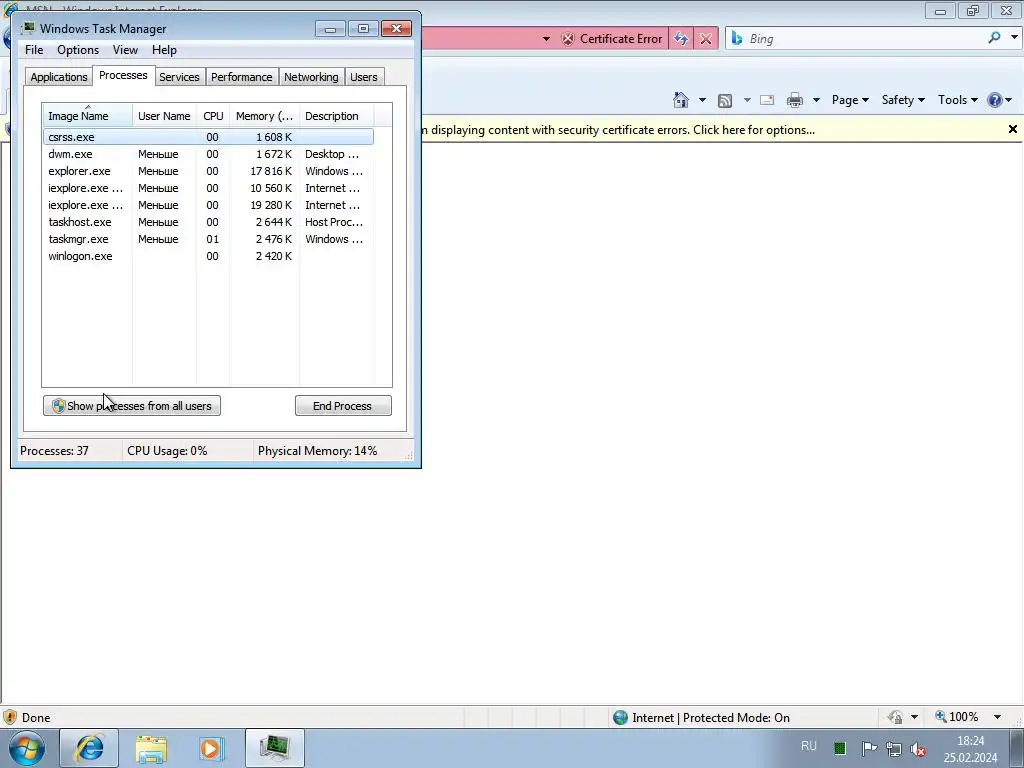The height and width of the screenshot is (768, 1024).
Task: Sort by Description column header
Action: tap(336, 116)
